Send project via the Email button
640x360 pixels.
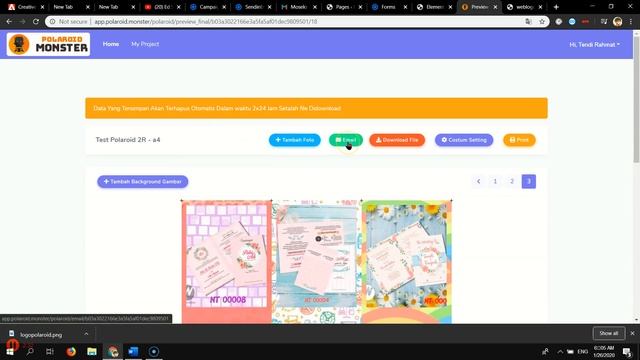click(346, 140)
